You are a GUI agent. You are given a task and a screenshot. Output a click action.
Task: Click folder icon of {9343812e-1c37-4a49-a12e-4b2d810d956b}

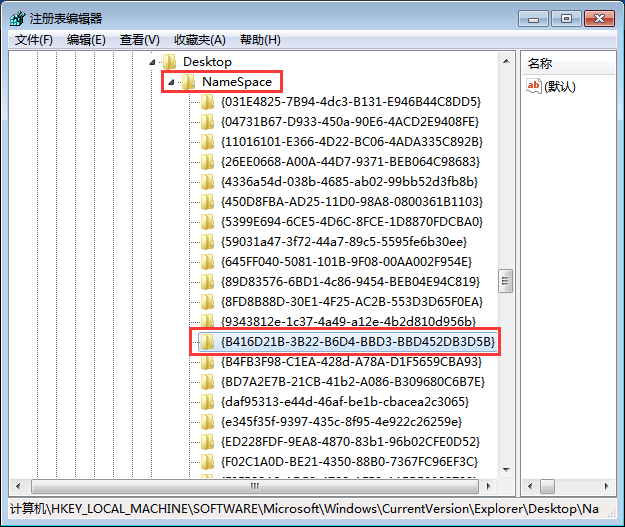click(x=207, y=321)
